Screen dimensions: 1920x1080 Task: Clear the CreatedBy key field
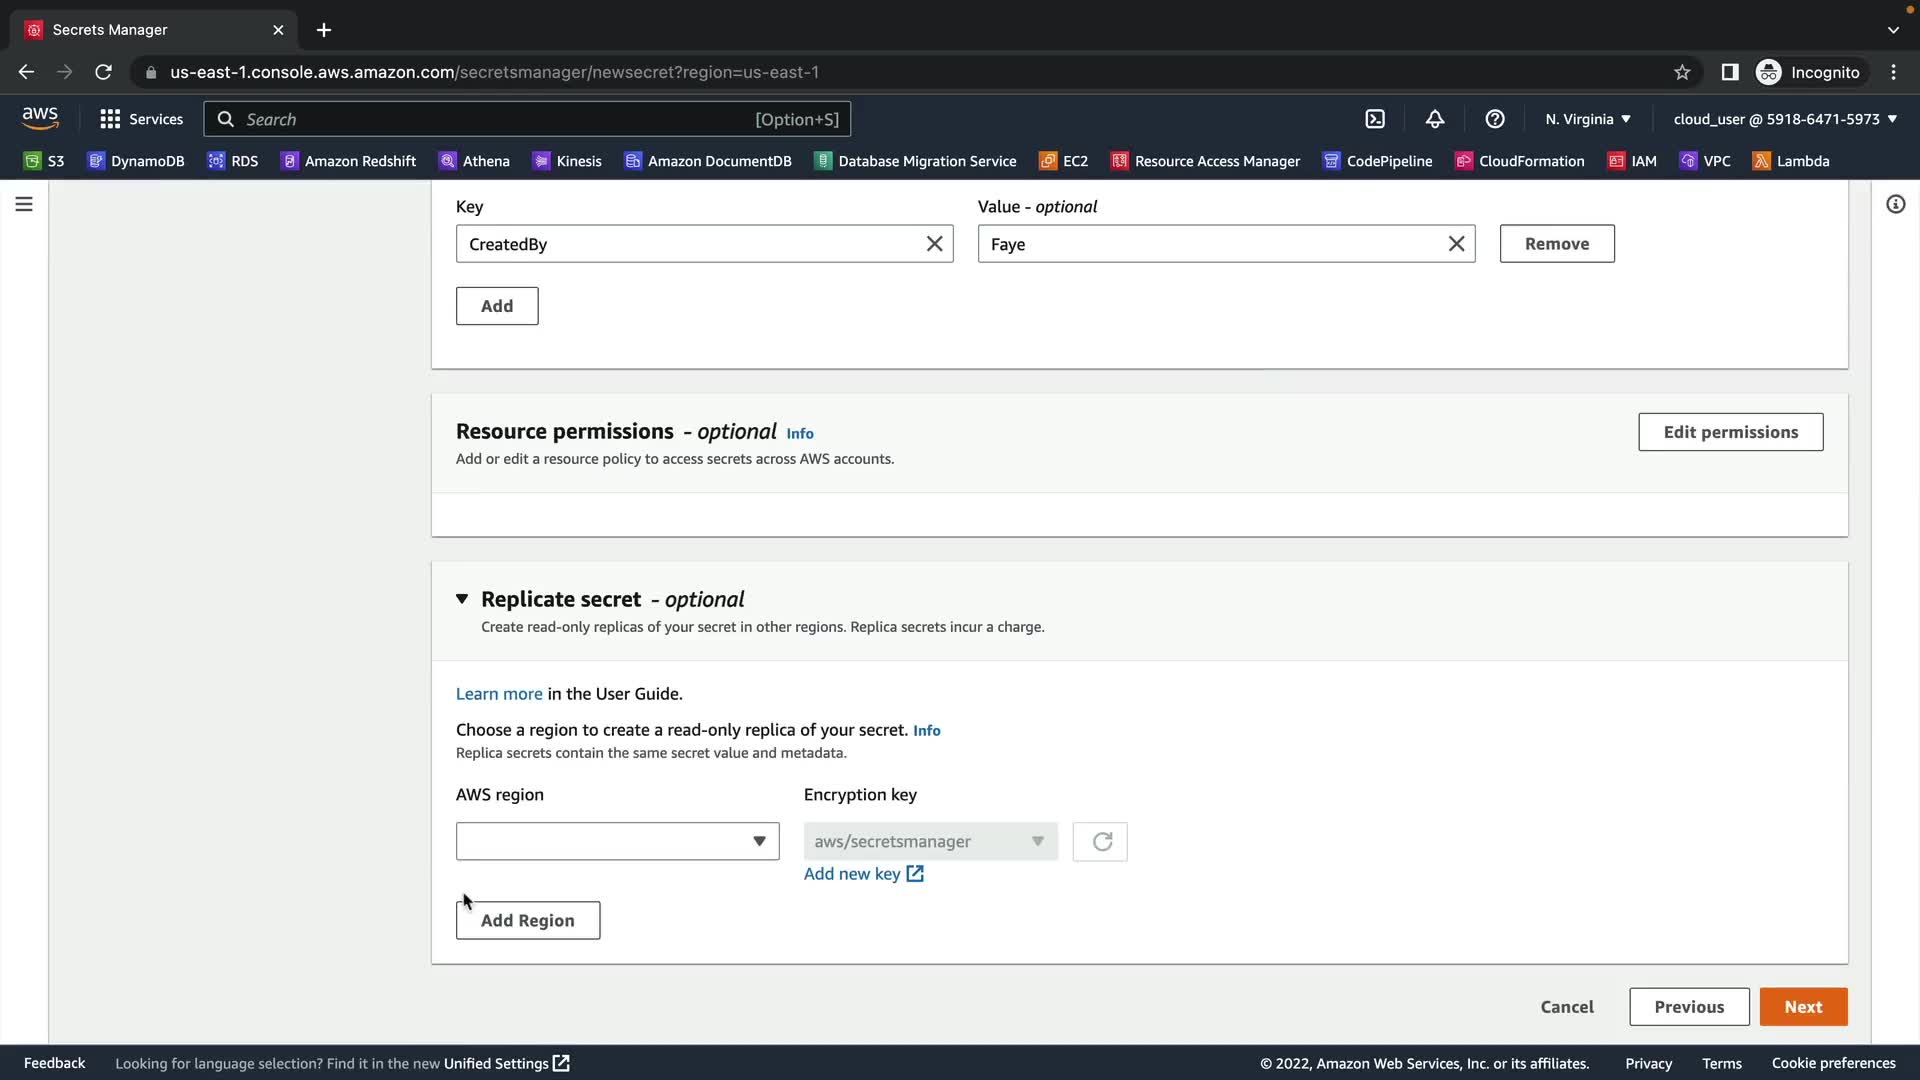tap(934, 244)
